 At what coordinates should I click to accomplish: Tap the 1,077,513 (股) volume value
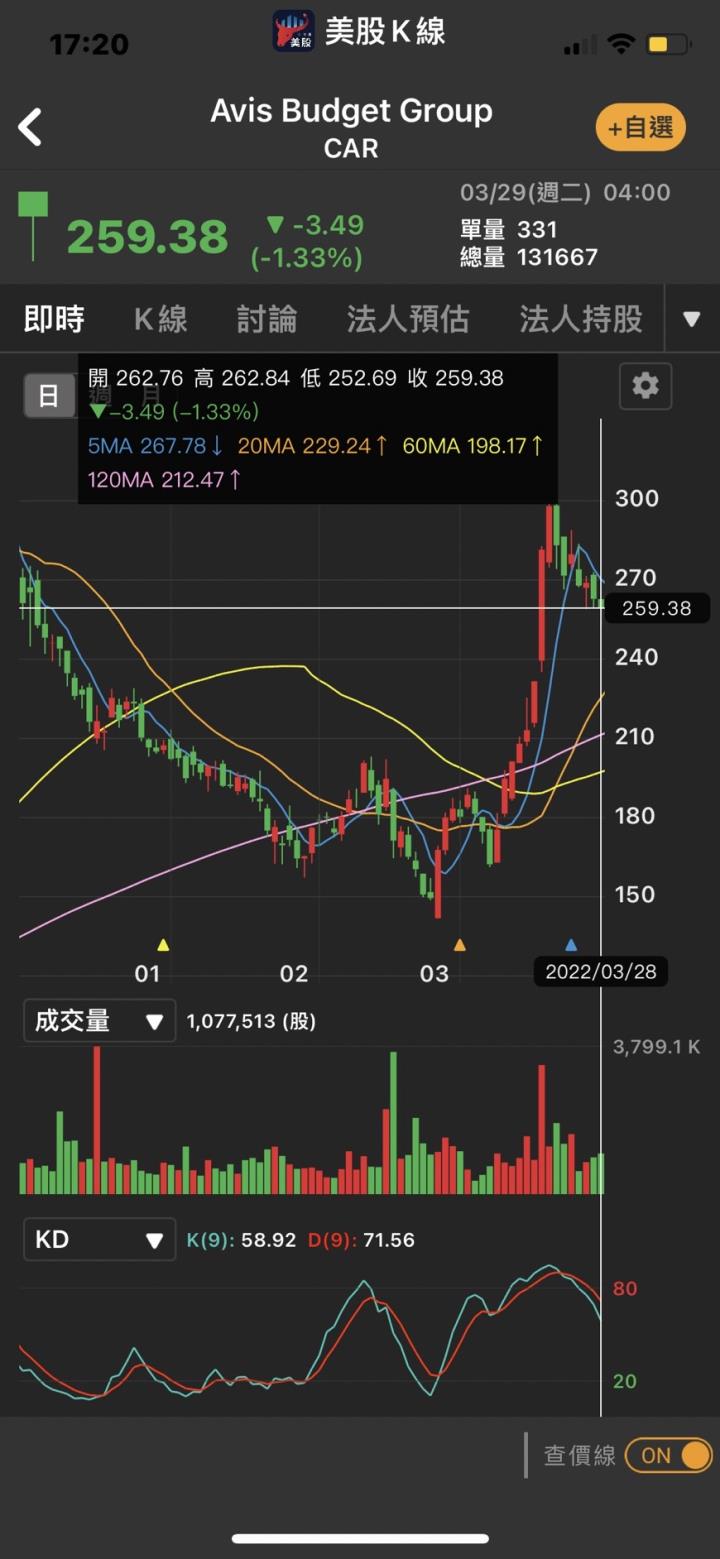pyautogui.click(x=251, y=1021)
